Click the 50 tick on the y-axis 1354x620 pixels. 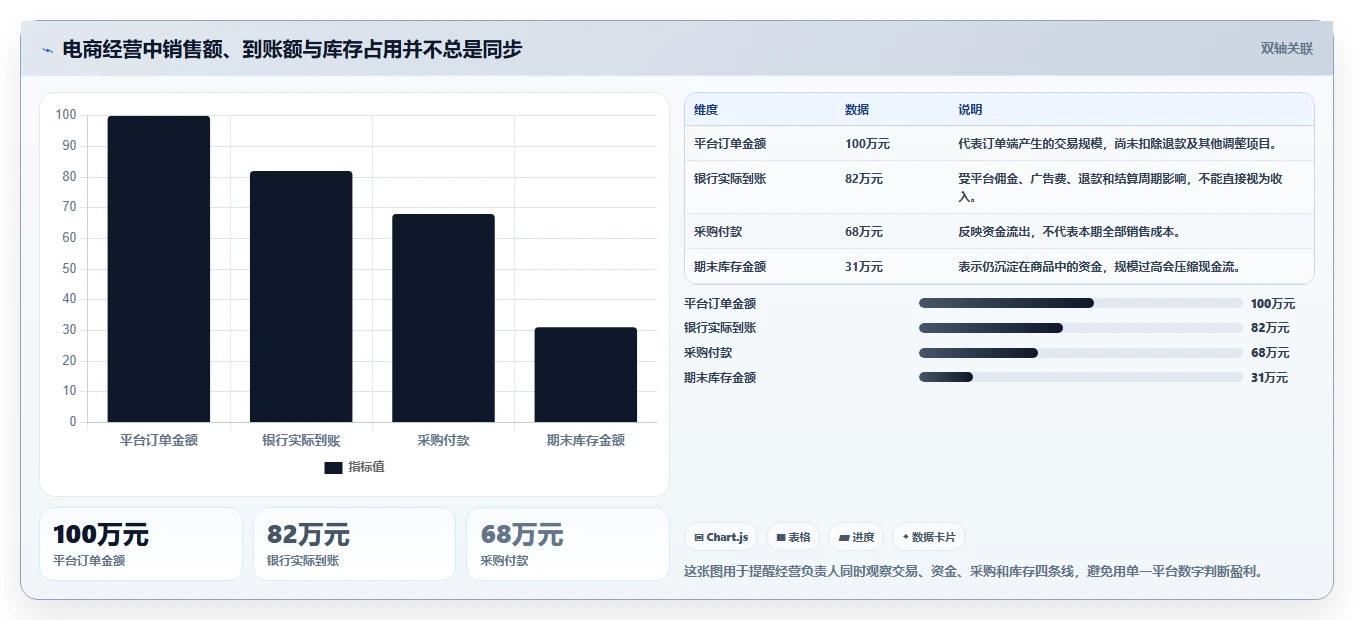pyautogui.click(x=69, y=268)
